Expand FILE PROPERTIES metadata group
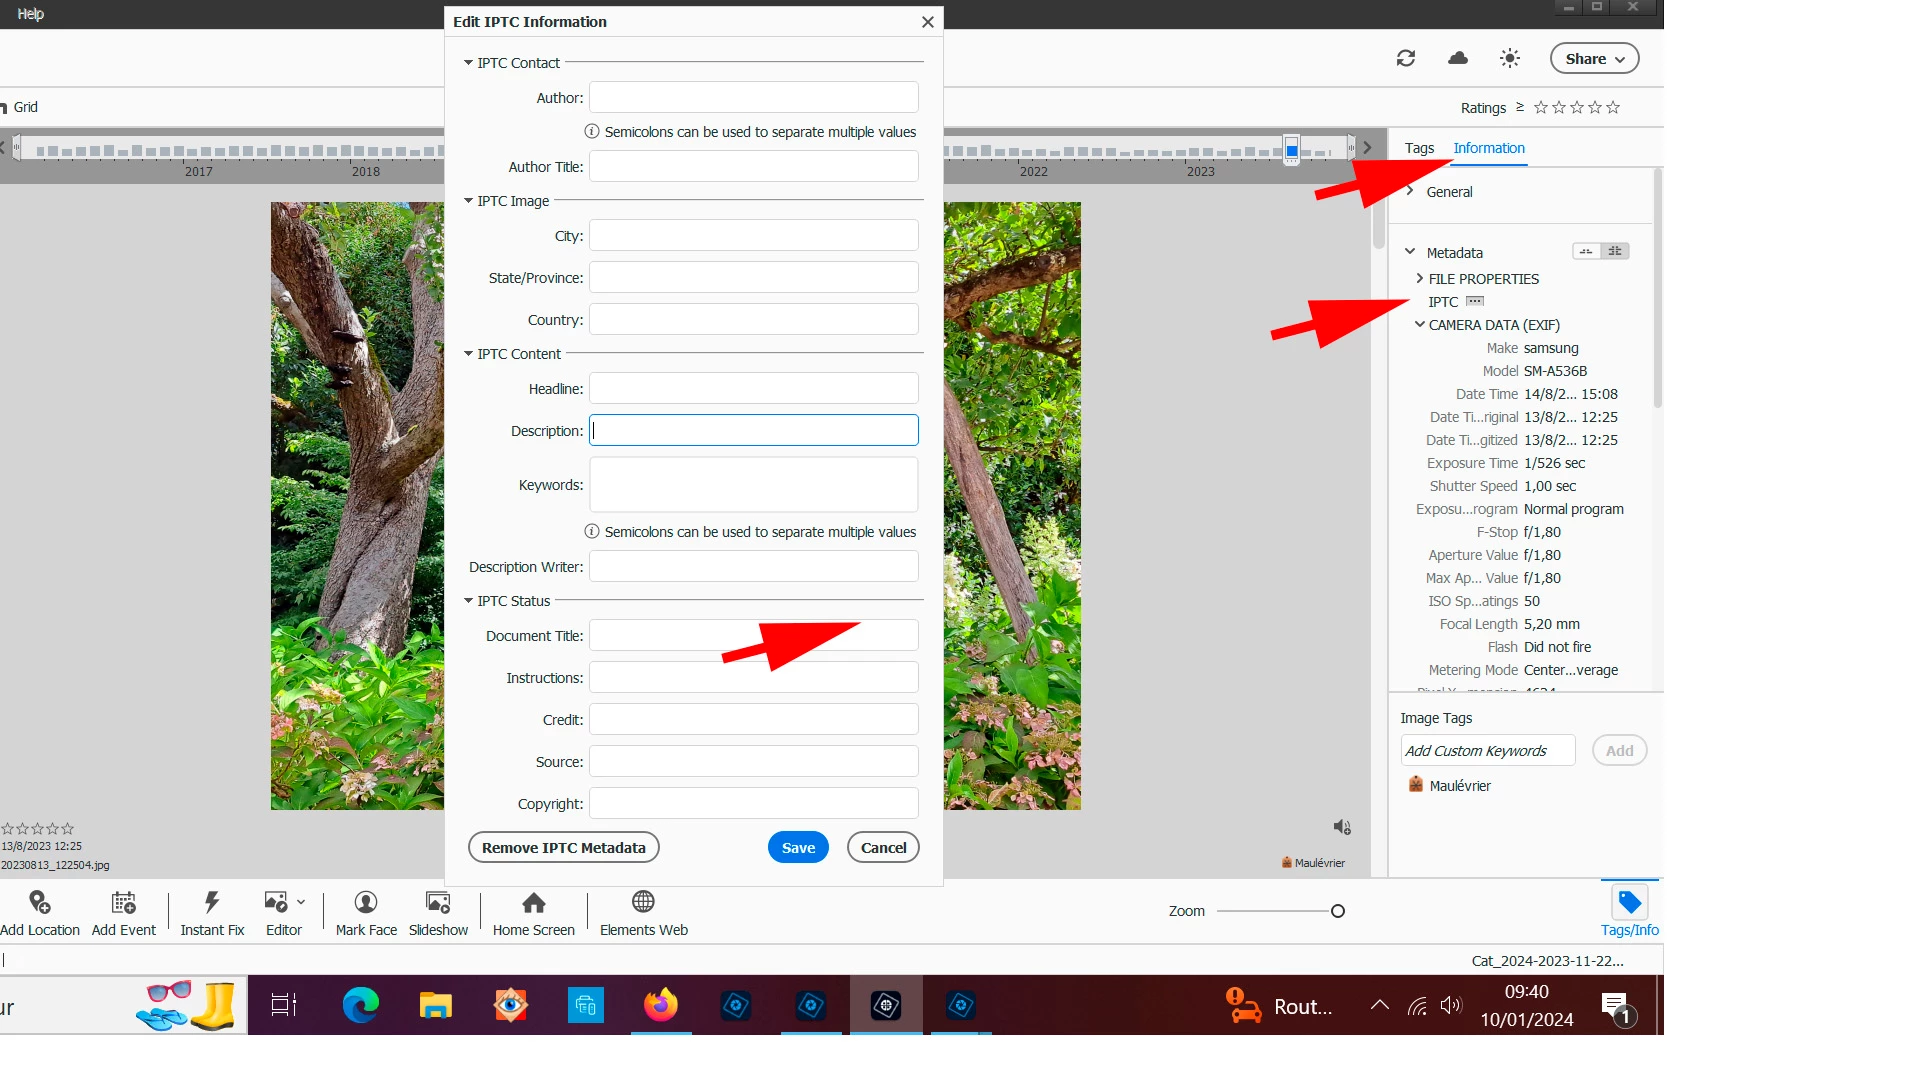This screenshot has width=1920, height=1080. click(x=1419, y=278)
